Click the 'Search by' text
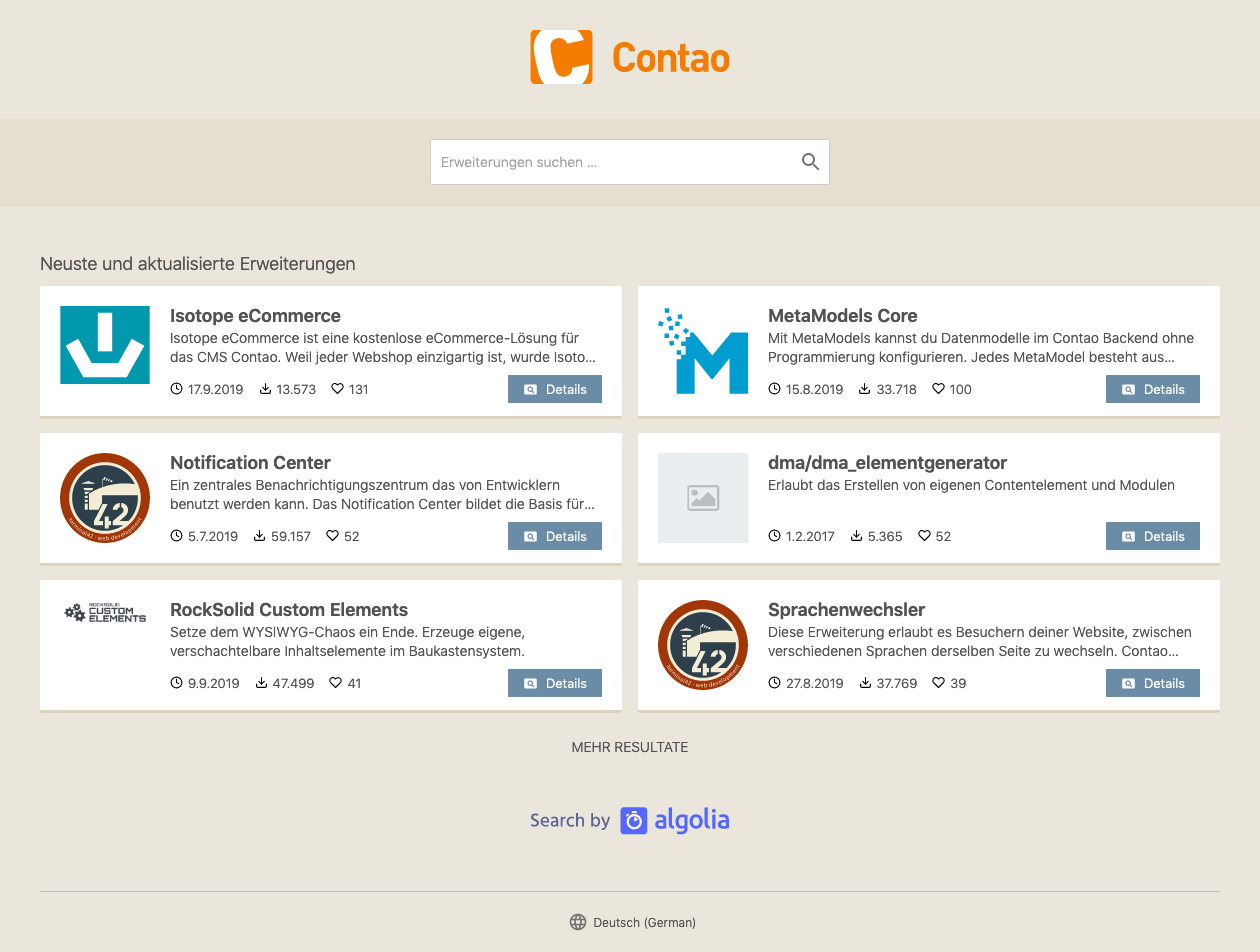The width and height of the screenshot is (1260, 952). click(570, 820)
